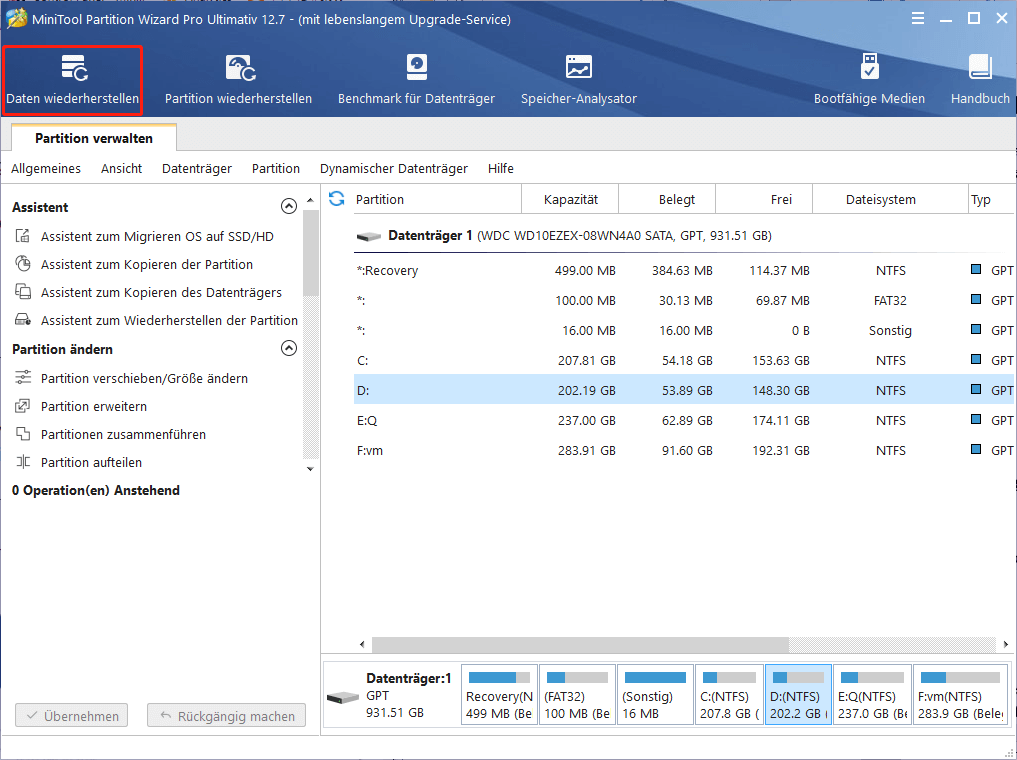1017x760 pixels.
Task: Create Bootfähige Medien
Action: (869, 80)
